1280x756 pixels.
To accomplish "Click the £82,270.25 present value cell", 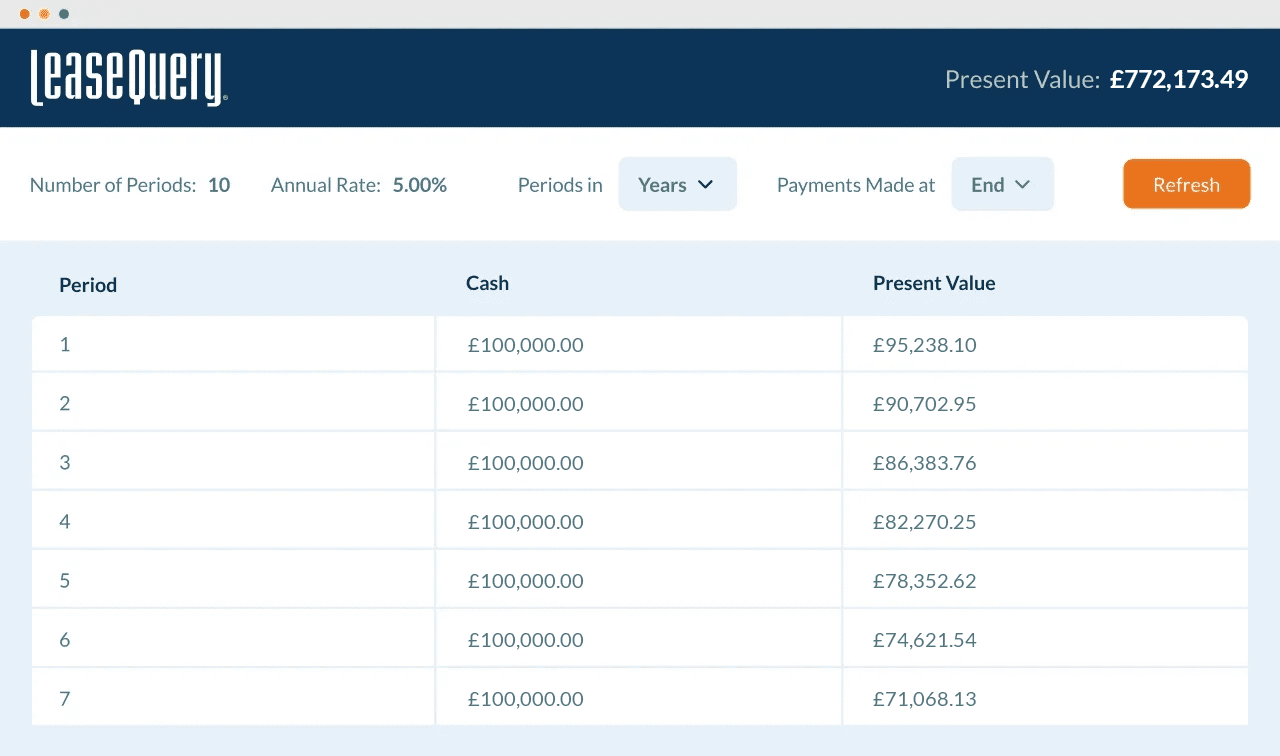I will click(924, 522).
